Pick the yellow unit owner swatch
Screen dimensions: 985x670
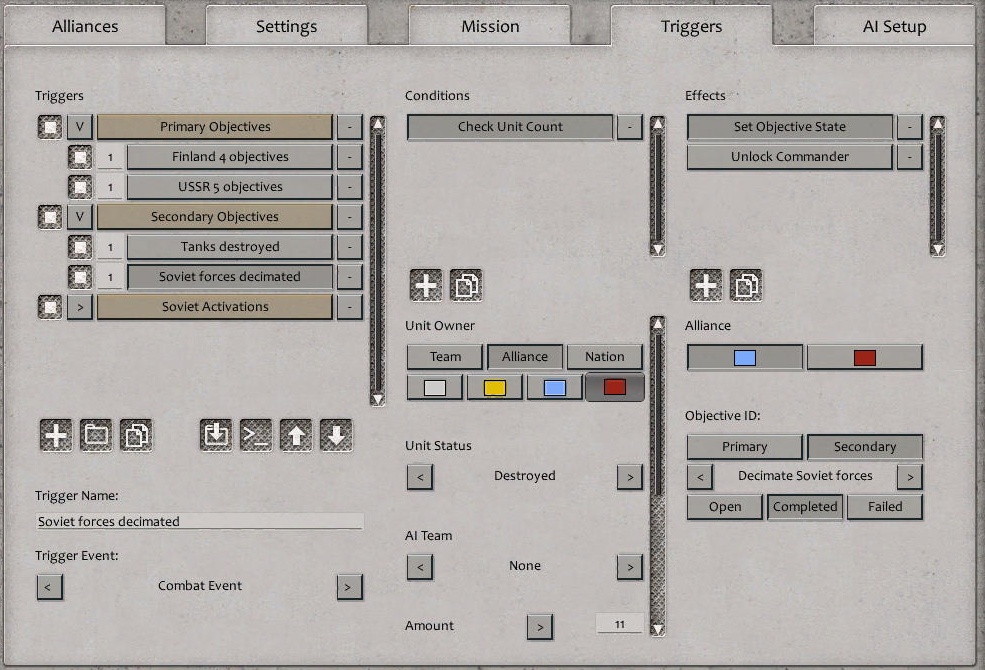(x=495, y=387)
